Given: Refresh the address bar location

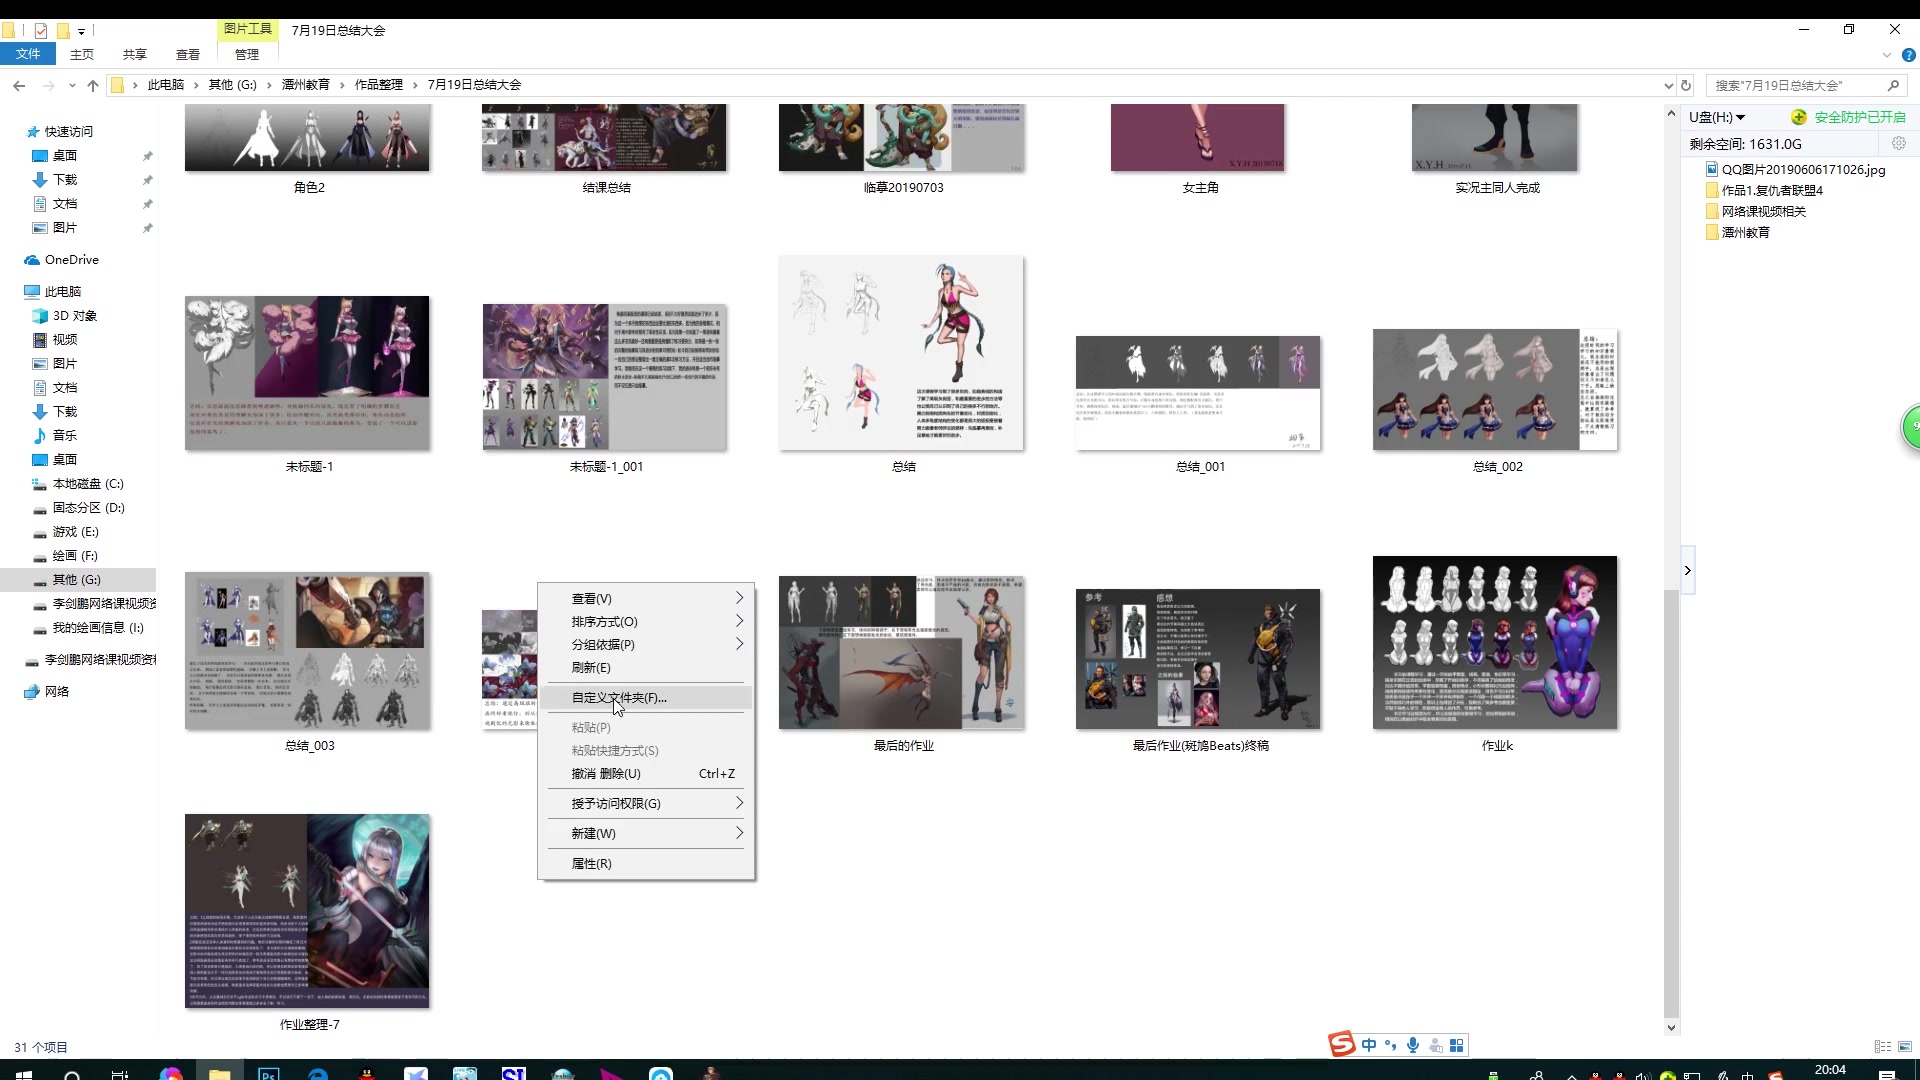Looking at the screenshot, I should click(1686, 86).
